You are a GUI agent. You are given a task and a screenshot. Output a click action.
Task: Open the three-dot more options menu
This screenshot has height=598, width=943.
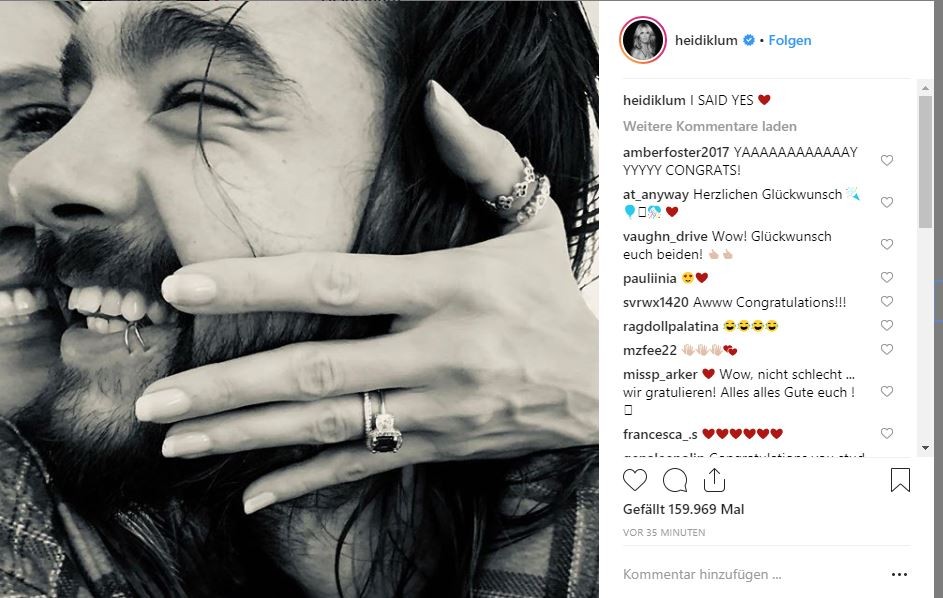pyautogui.click(x=899, y=575)
